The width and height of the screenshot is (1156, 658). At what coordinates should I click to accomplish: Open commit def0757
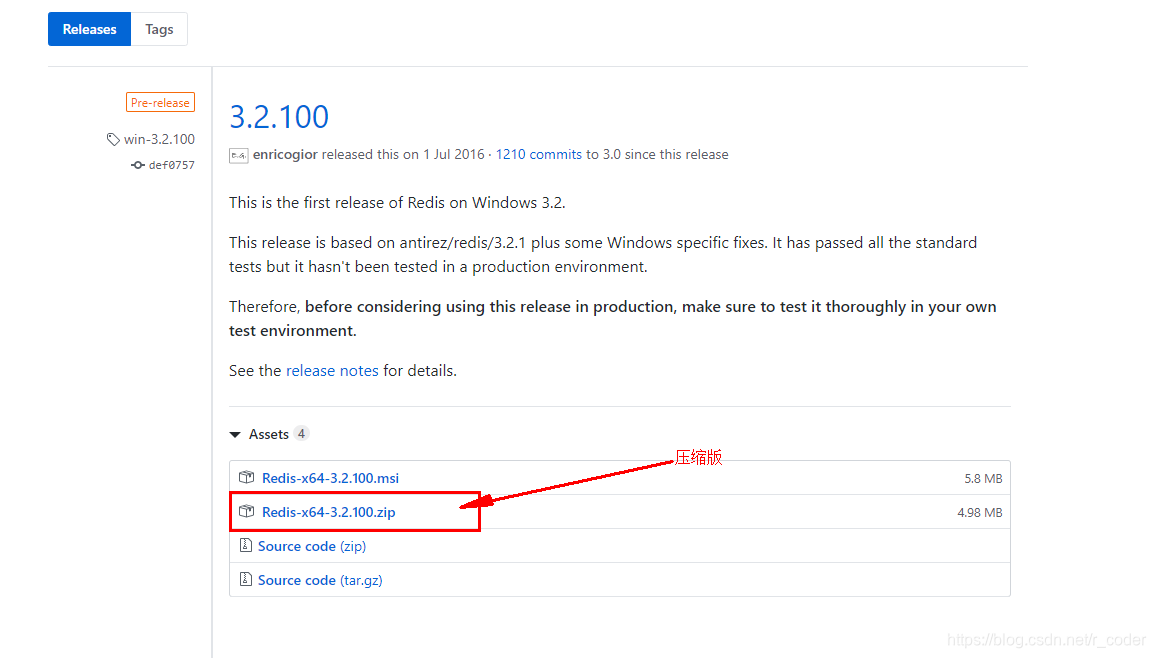[172, 165]
